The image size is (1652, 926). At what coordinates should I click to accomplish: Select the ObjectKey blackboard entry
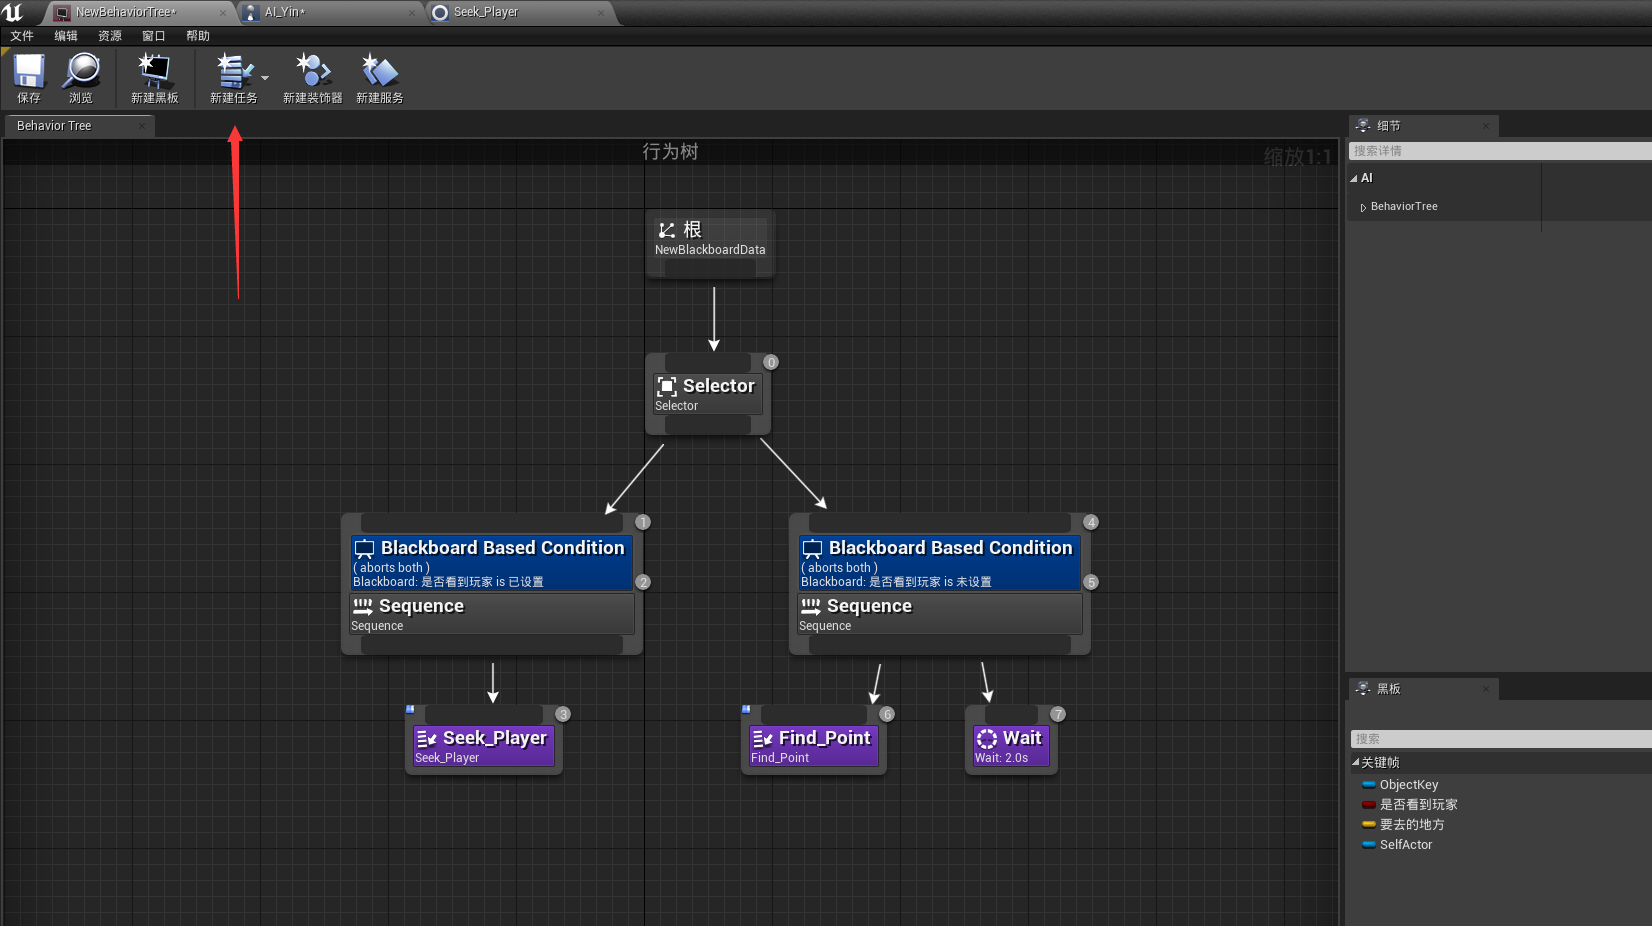click(1408, 785)
